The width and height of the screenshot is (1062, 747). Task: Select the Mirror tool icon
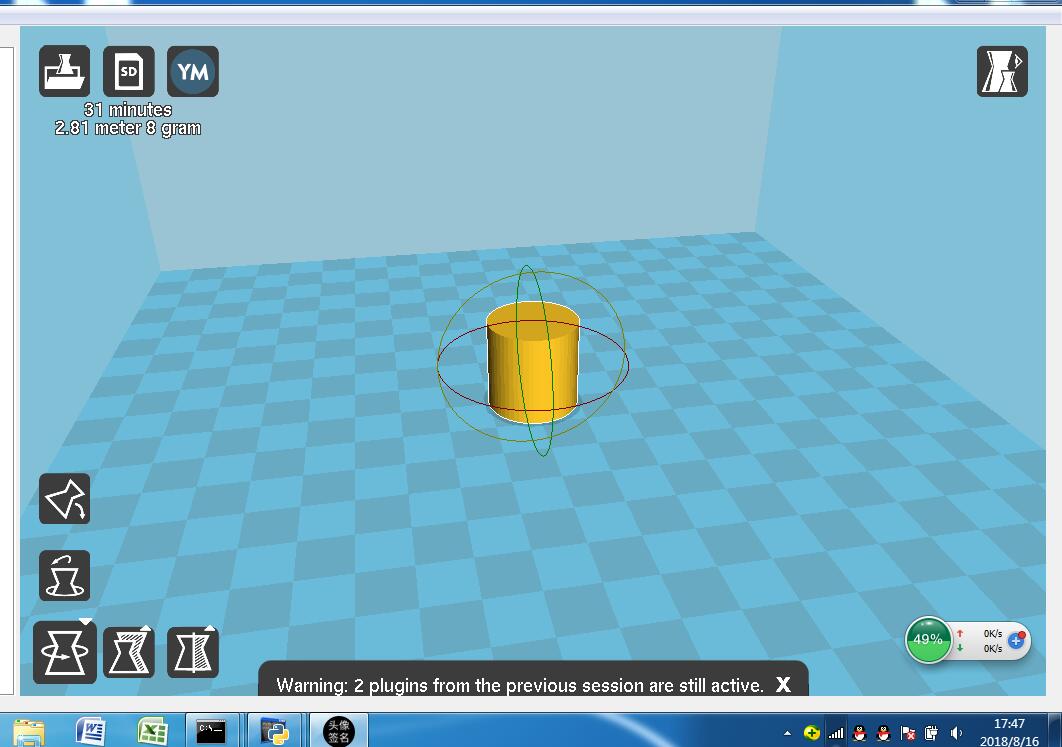pyautogui.click(x=193, y=652)
